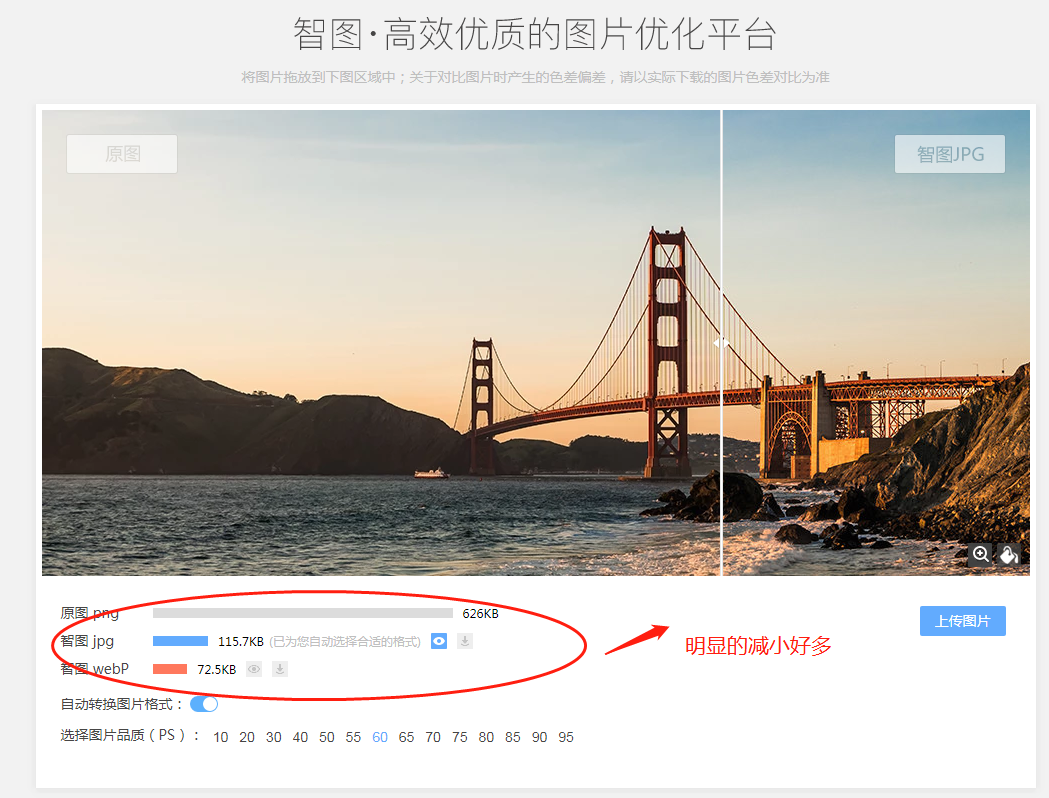Screen dimensions: 1049x798
Task: Click the 626KB progress bar for 原图 png
Action: [300, 613]
